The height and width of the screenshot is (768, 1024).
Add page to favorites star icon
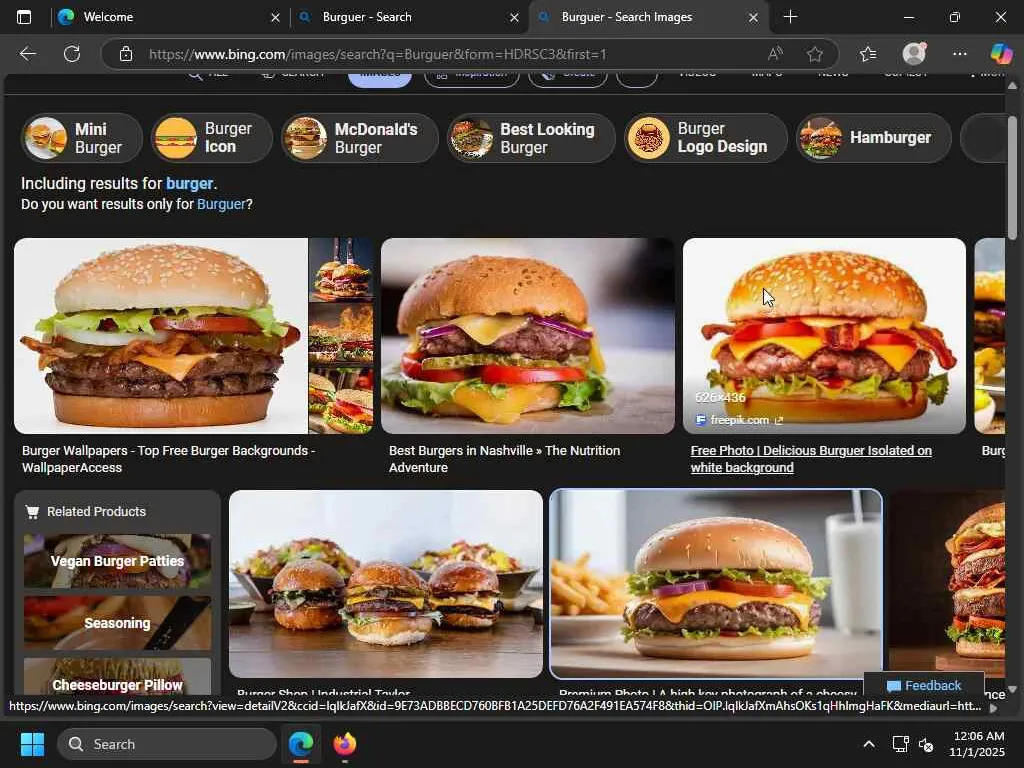tap(814, 54)
